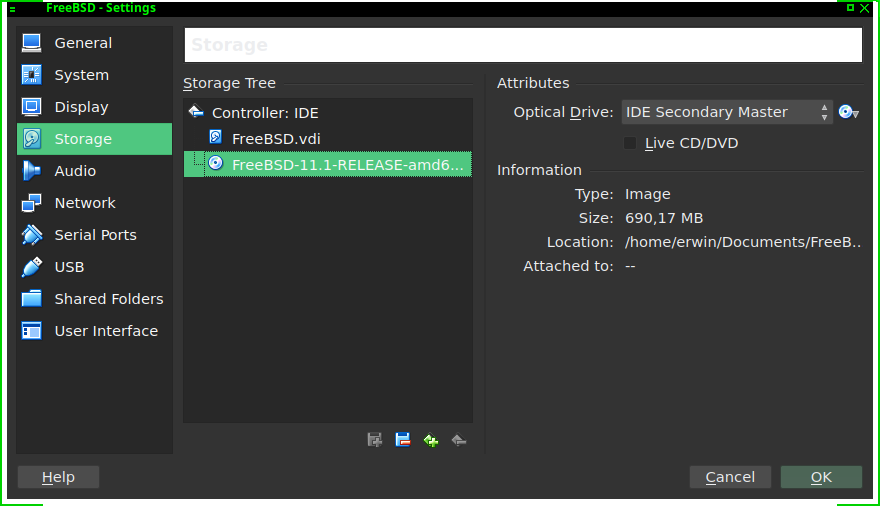This screenshot has width=880, height=506.
Task: Click the Display monitor icon
Action: point(31,107)
